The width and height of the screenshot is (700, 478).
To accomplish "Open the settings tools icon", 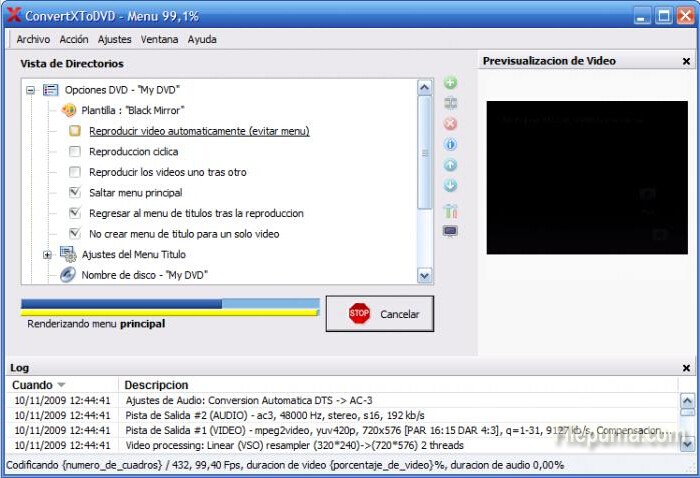I will coord(450,211).
